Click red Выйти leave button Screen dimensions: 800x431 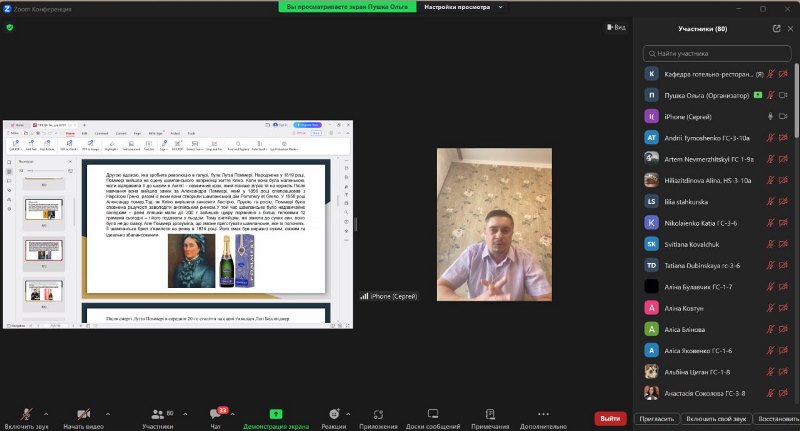[x=610, y=418]
